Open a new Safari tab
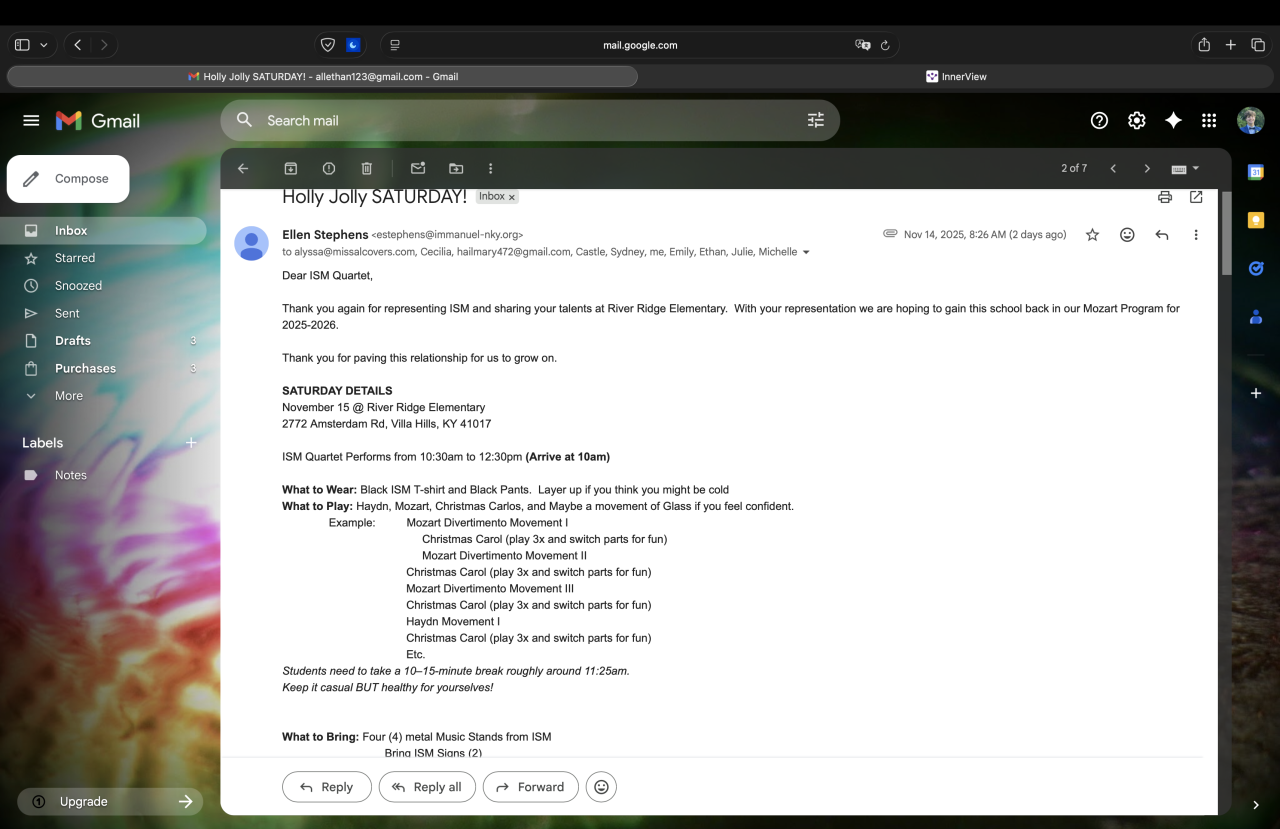The image size is (1280, 829). 1231,45
